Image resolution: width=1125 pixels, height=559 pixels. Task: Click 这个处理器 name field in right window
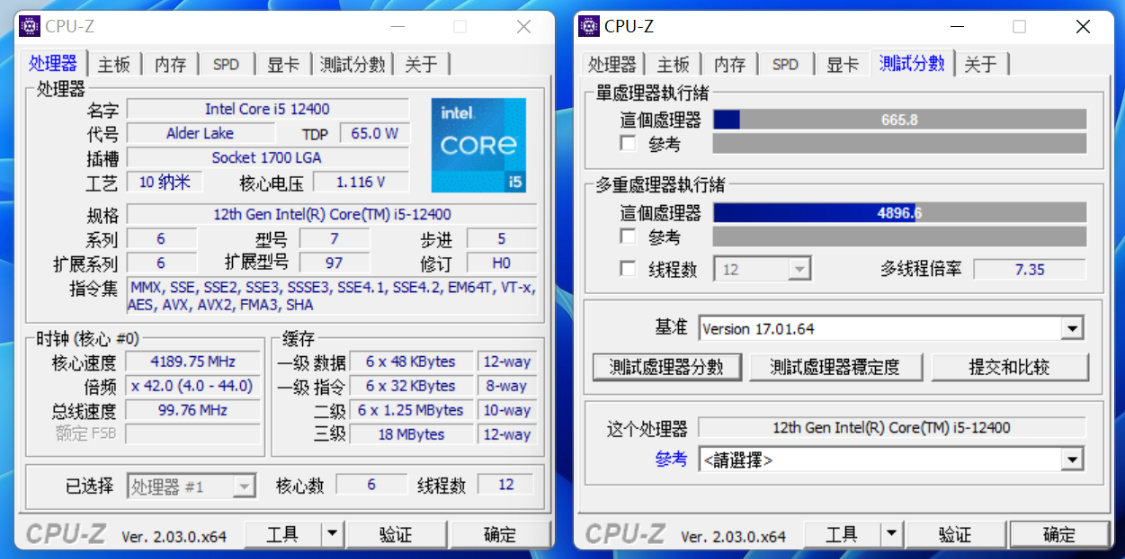point(892,428)
